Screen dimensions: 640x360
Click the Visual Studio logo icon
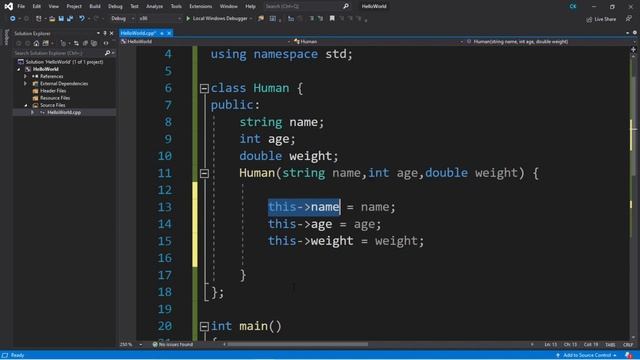tap(8, 6)
